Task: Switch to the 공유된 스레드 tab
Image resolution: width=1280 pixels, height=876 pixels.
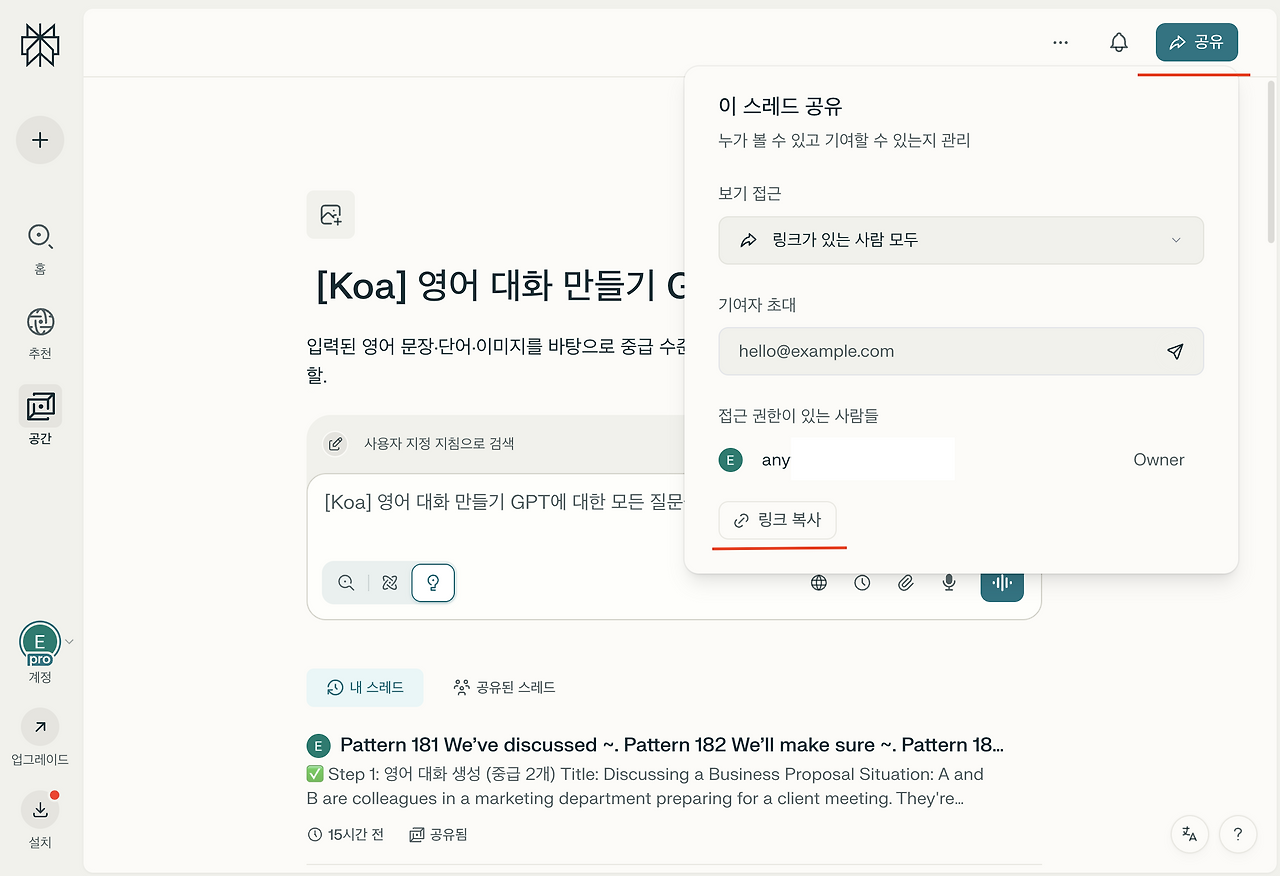Action: 504,687
